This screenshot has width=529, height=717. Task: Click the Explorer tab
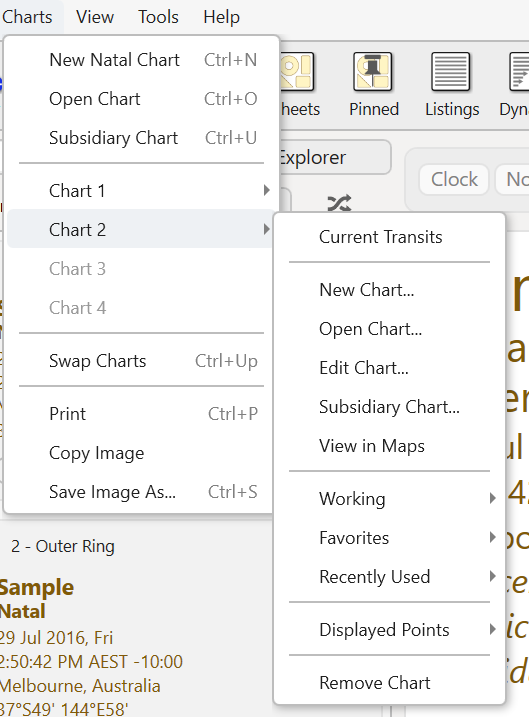click(x=335, y=157)
